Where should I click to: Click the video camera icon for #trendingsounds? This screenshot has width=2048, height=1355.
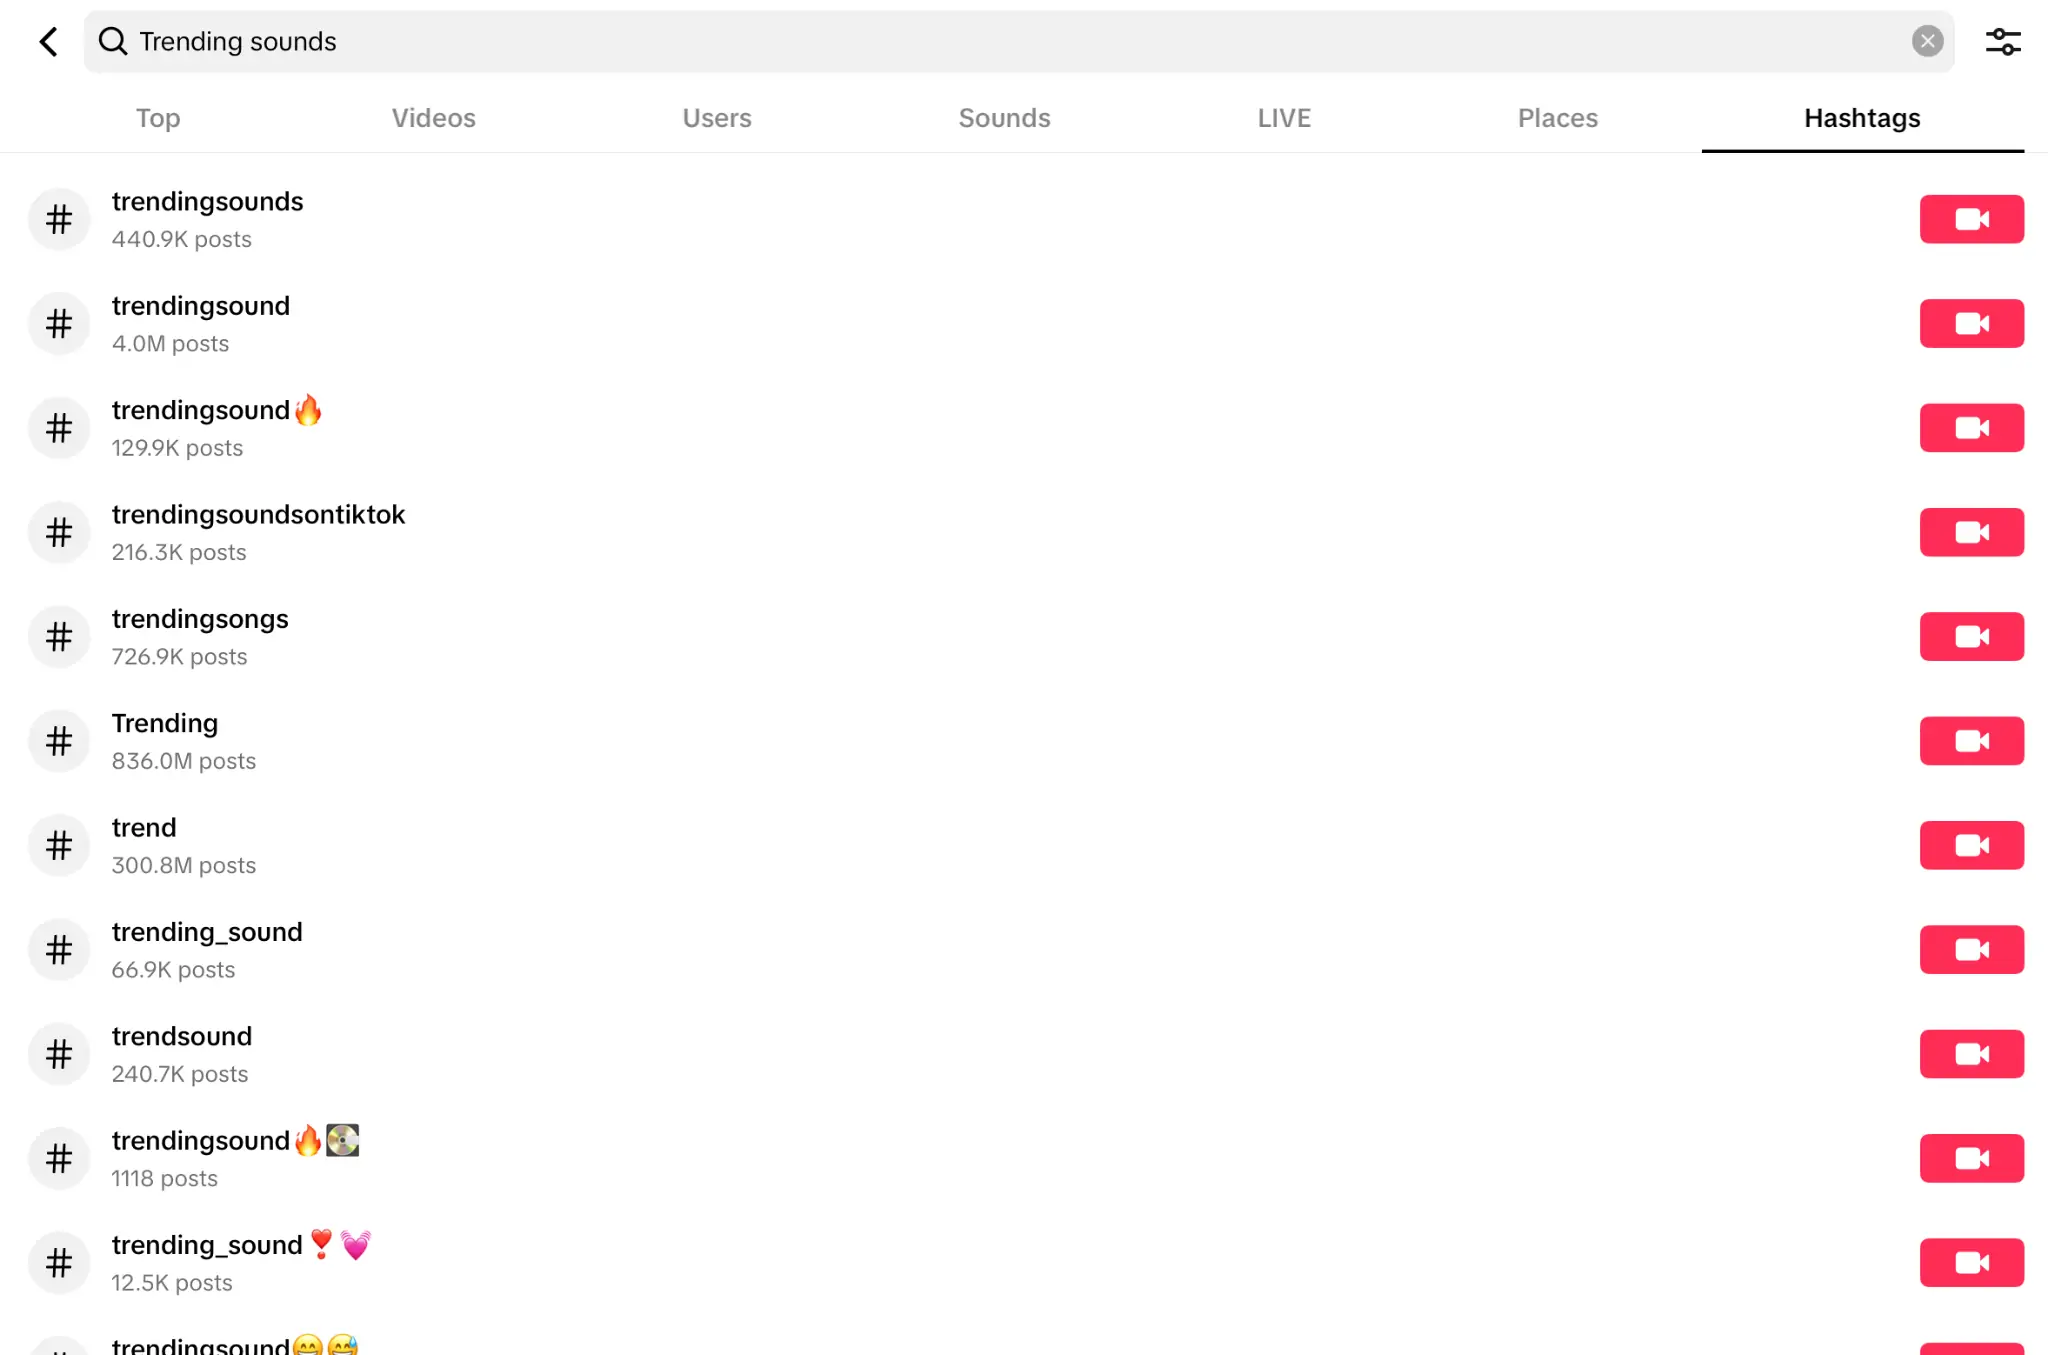pos(1971,218)
